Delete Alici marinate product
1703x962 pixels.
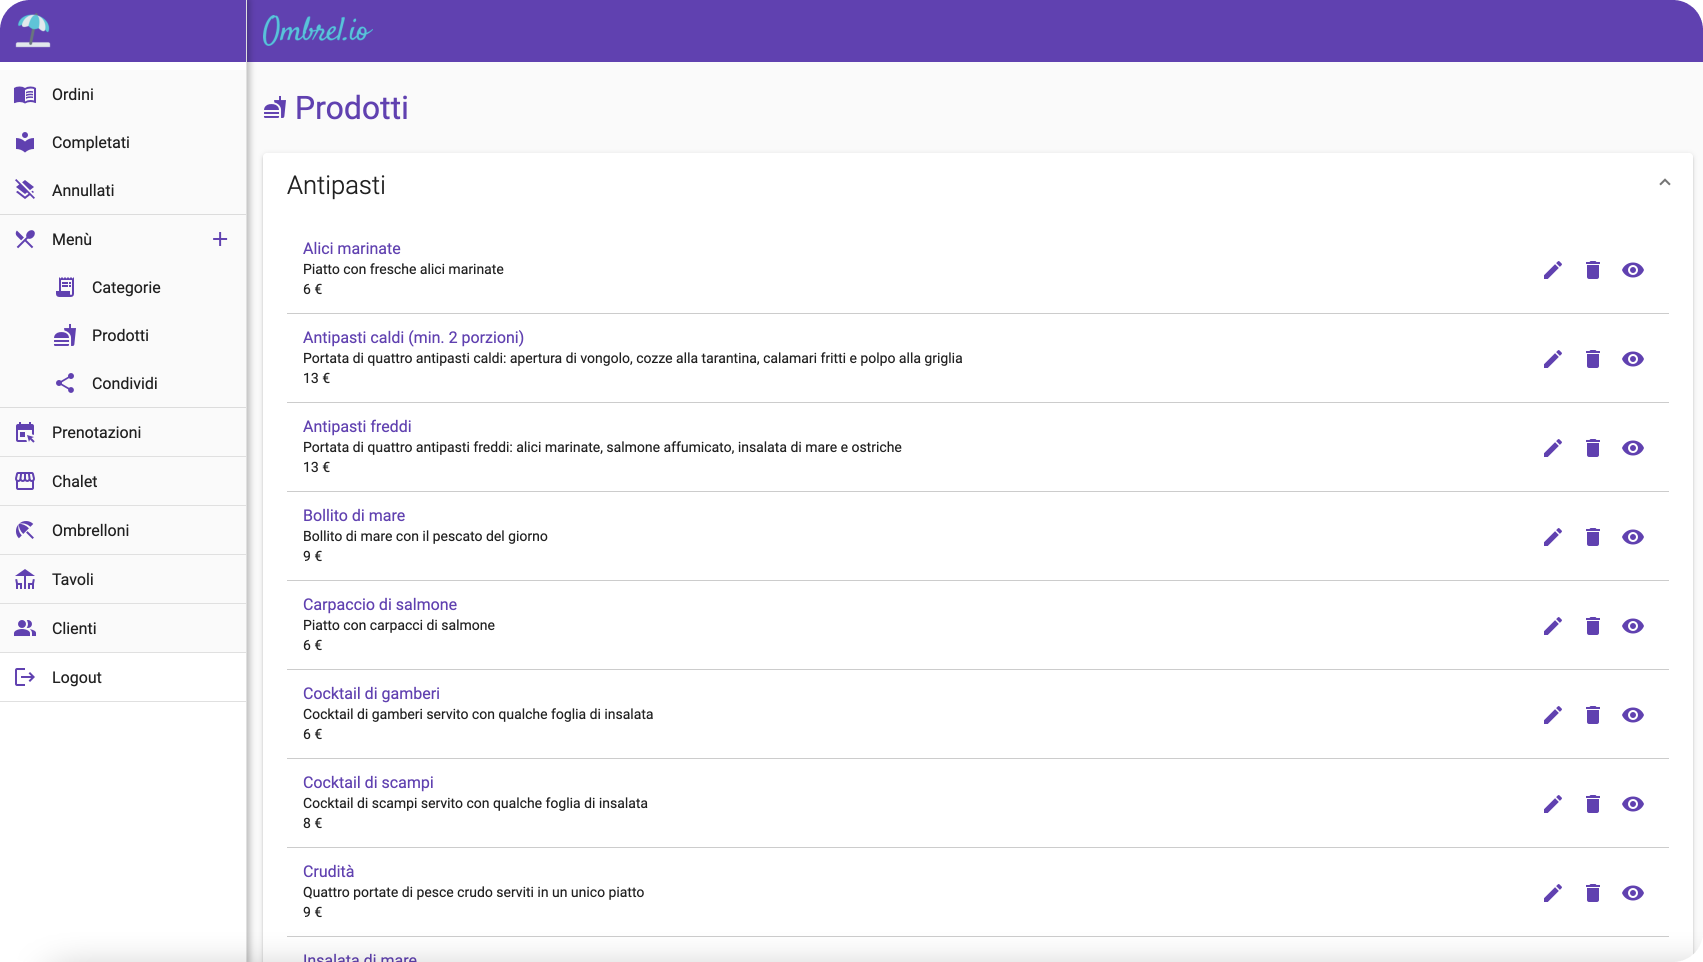(1593, 270)
